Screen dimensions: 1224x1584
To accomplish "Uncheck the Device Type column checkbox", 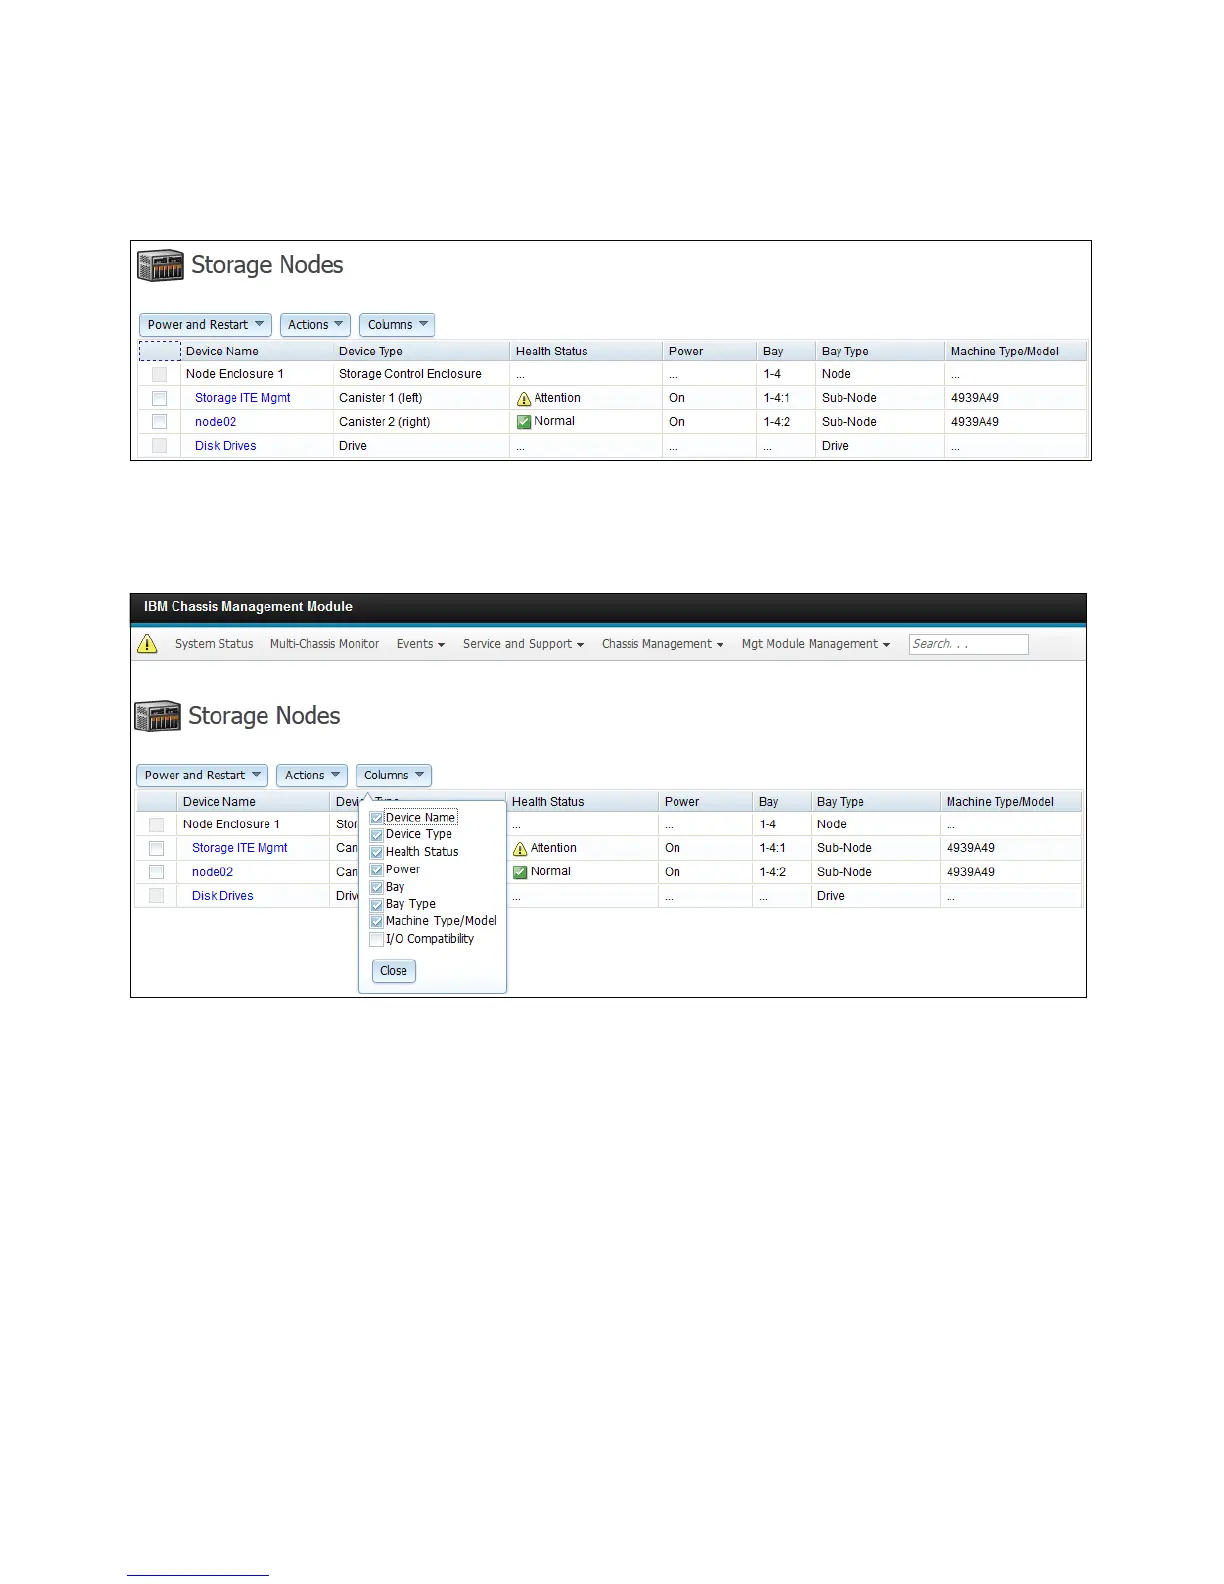I will tap(377, 835).
